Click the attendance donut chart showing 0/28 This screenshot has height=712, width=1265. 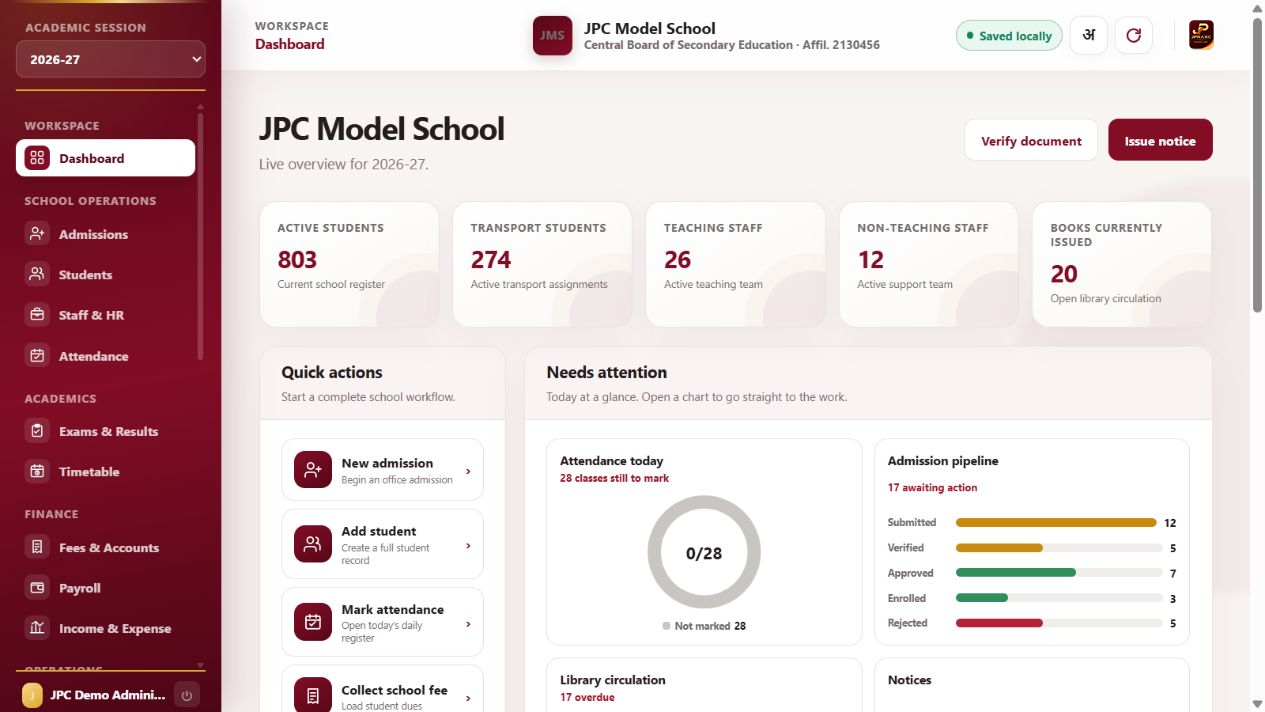(704, 553)
